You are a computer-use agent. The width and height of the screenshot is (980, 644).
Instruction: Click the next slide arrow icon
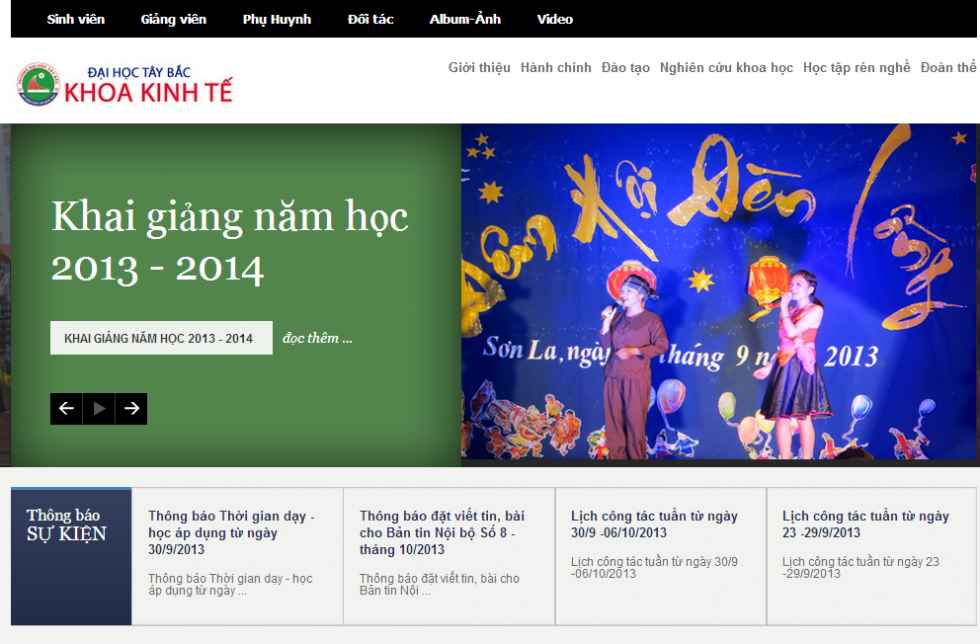pyautogui.click(x=131, y=408)
